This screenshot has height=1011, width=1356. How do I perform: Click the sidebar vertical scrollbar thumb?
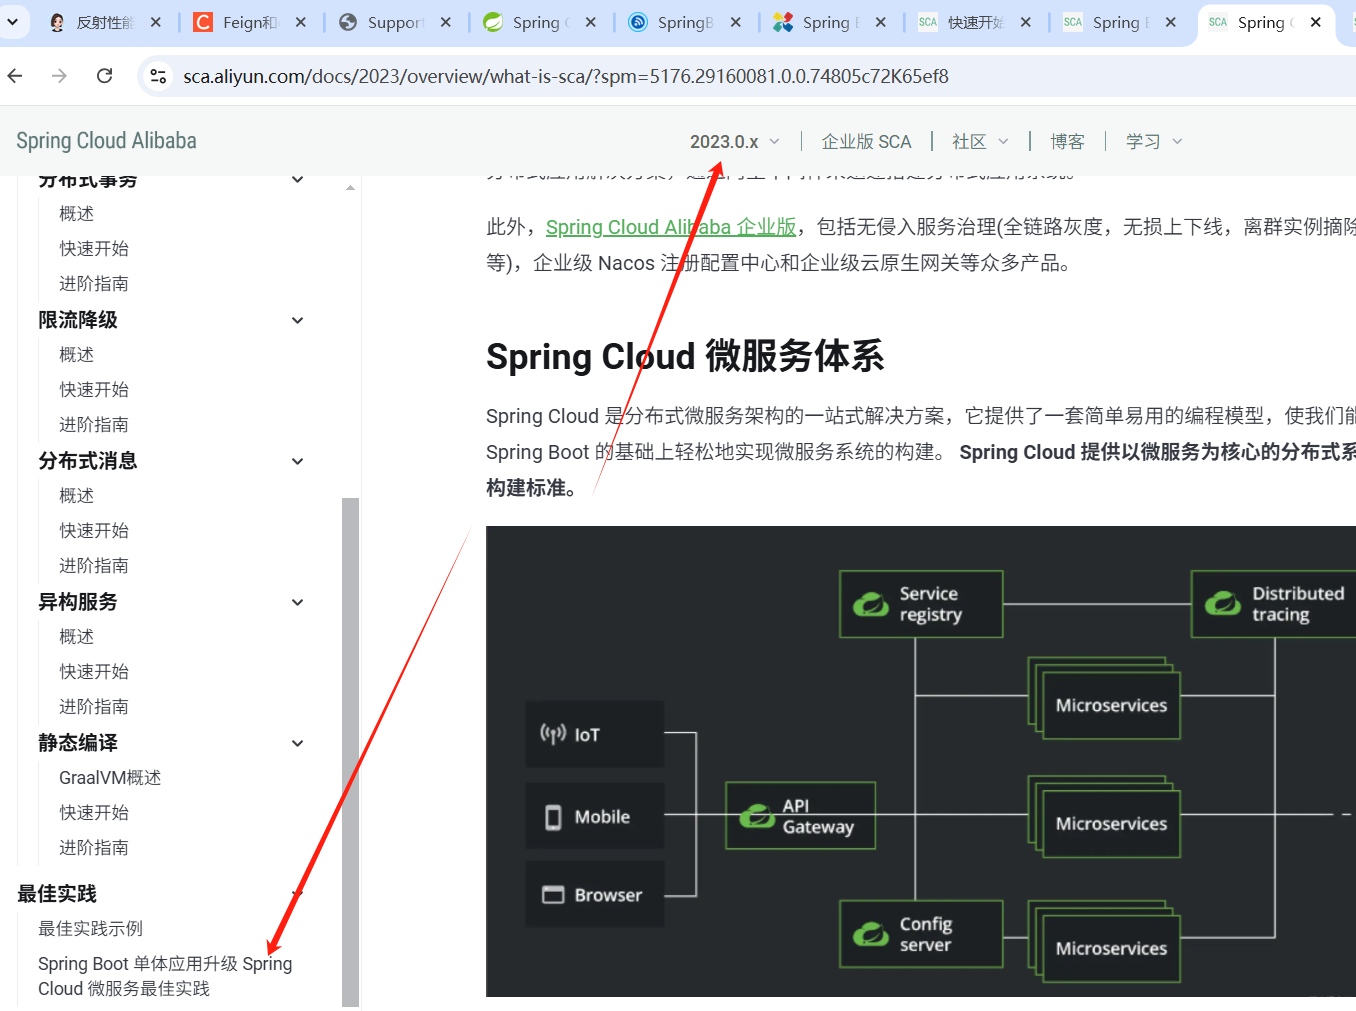coord(350,752)
